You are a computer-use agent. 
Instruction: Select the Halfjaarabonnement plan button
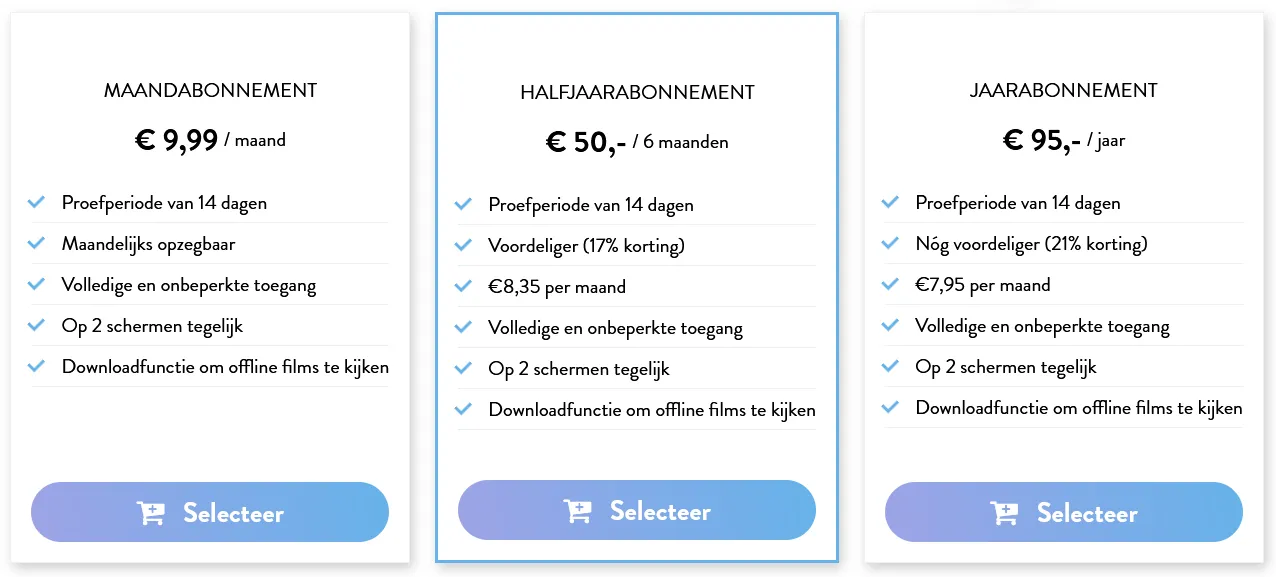click(637, 510)
